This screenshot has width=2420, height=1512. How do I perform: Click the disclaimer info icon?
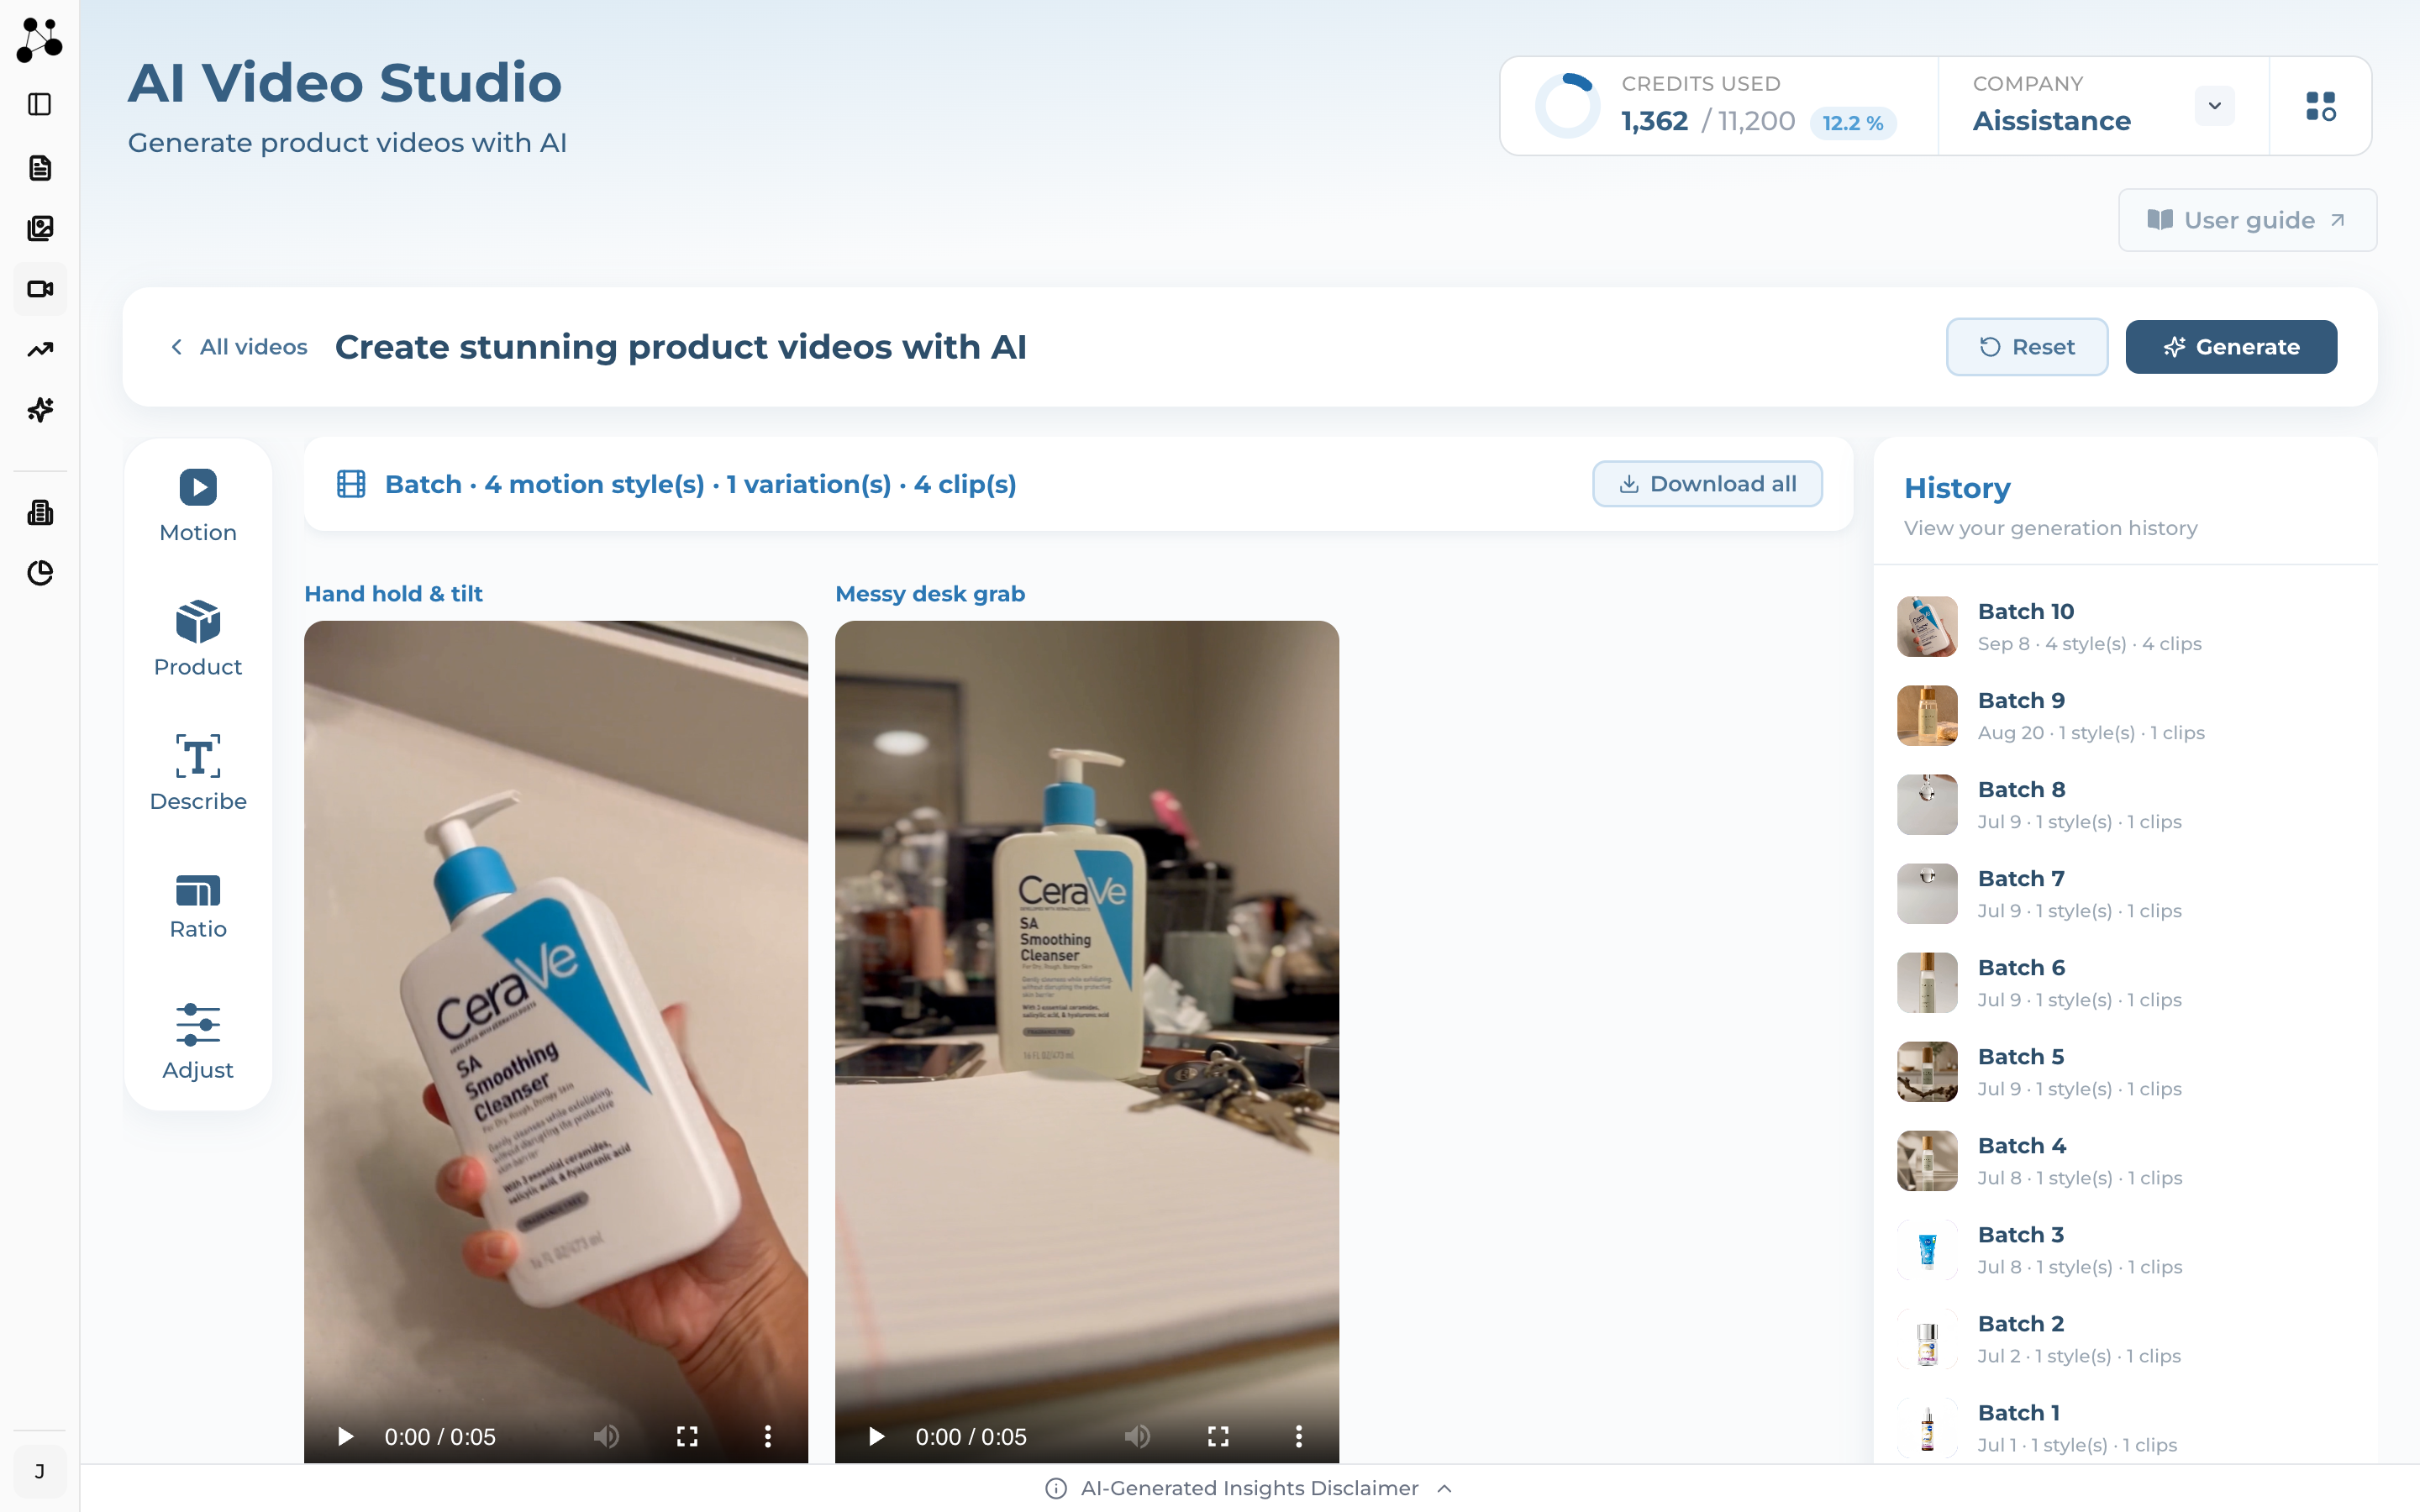point(1056,1489)
